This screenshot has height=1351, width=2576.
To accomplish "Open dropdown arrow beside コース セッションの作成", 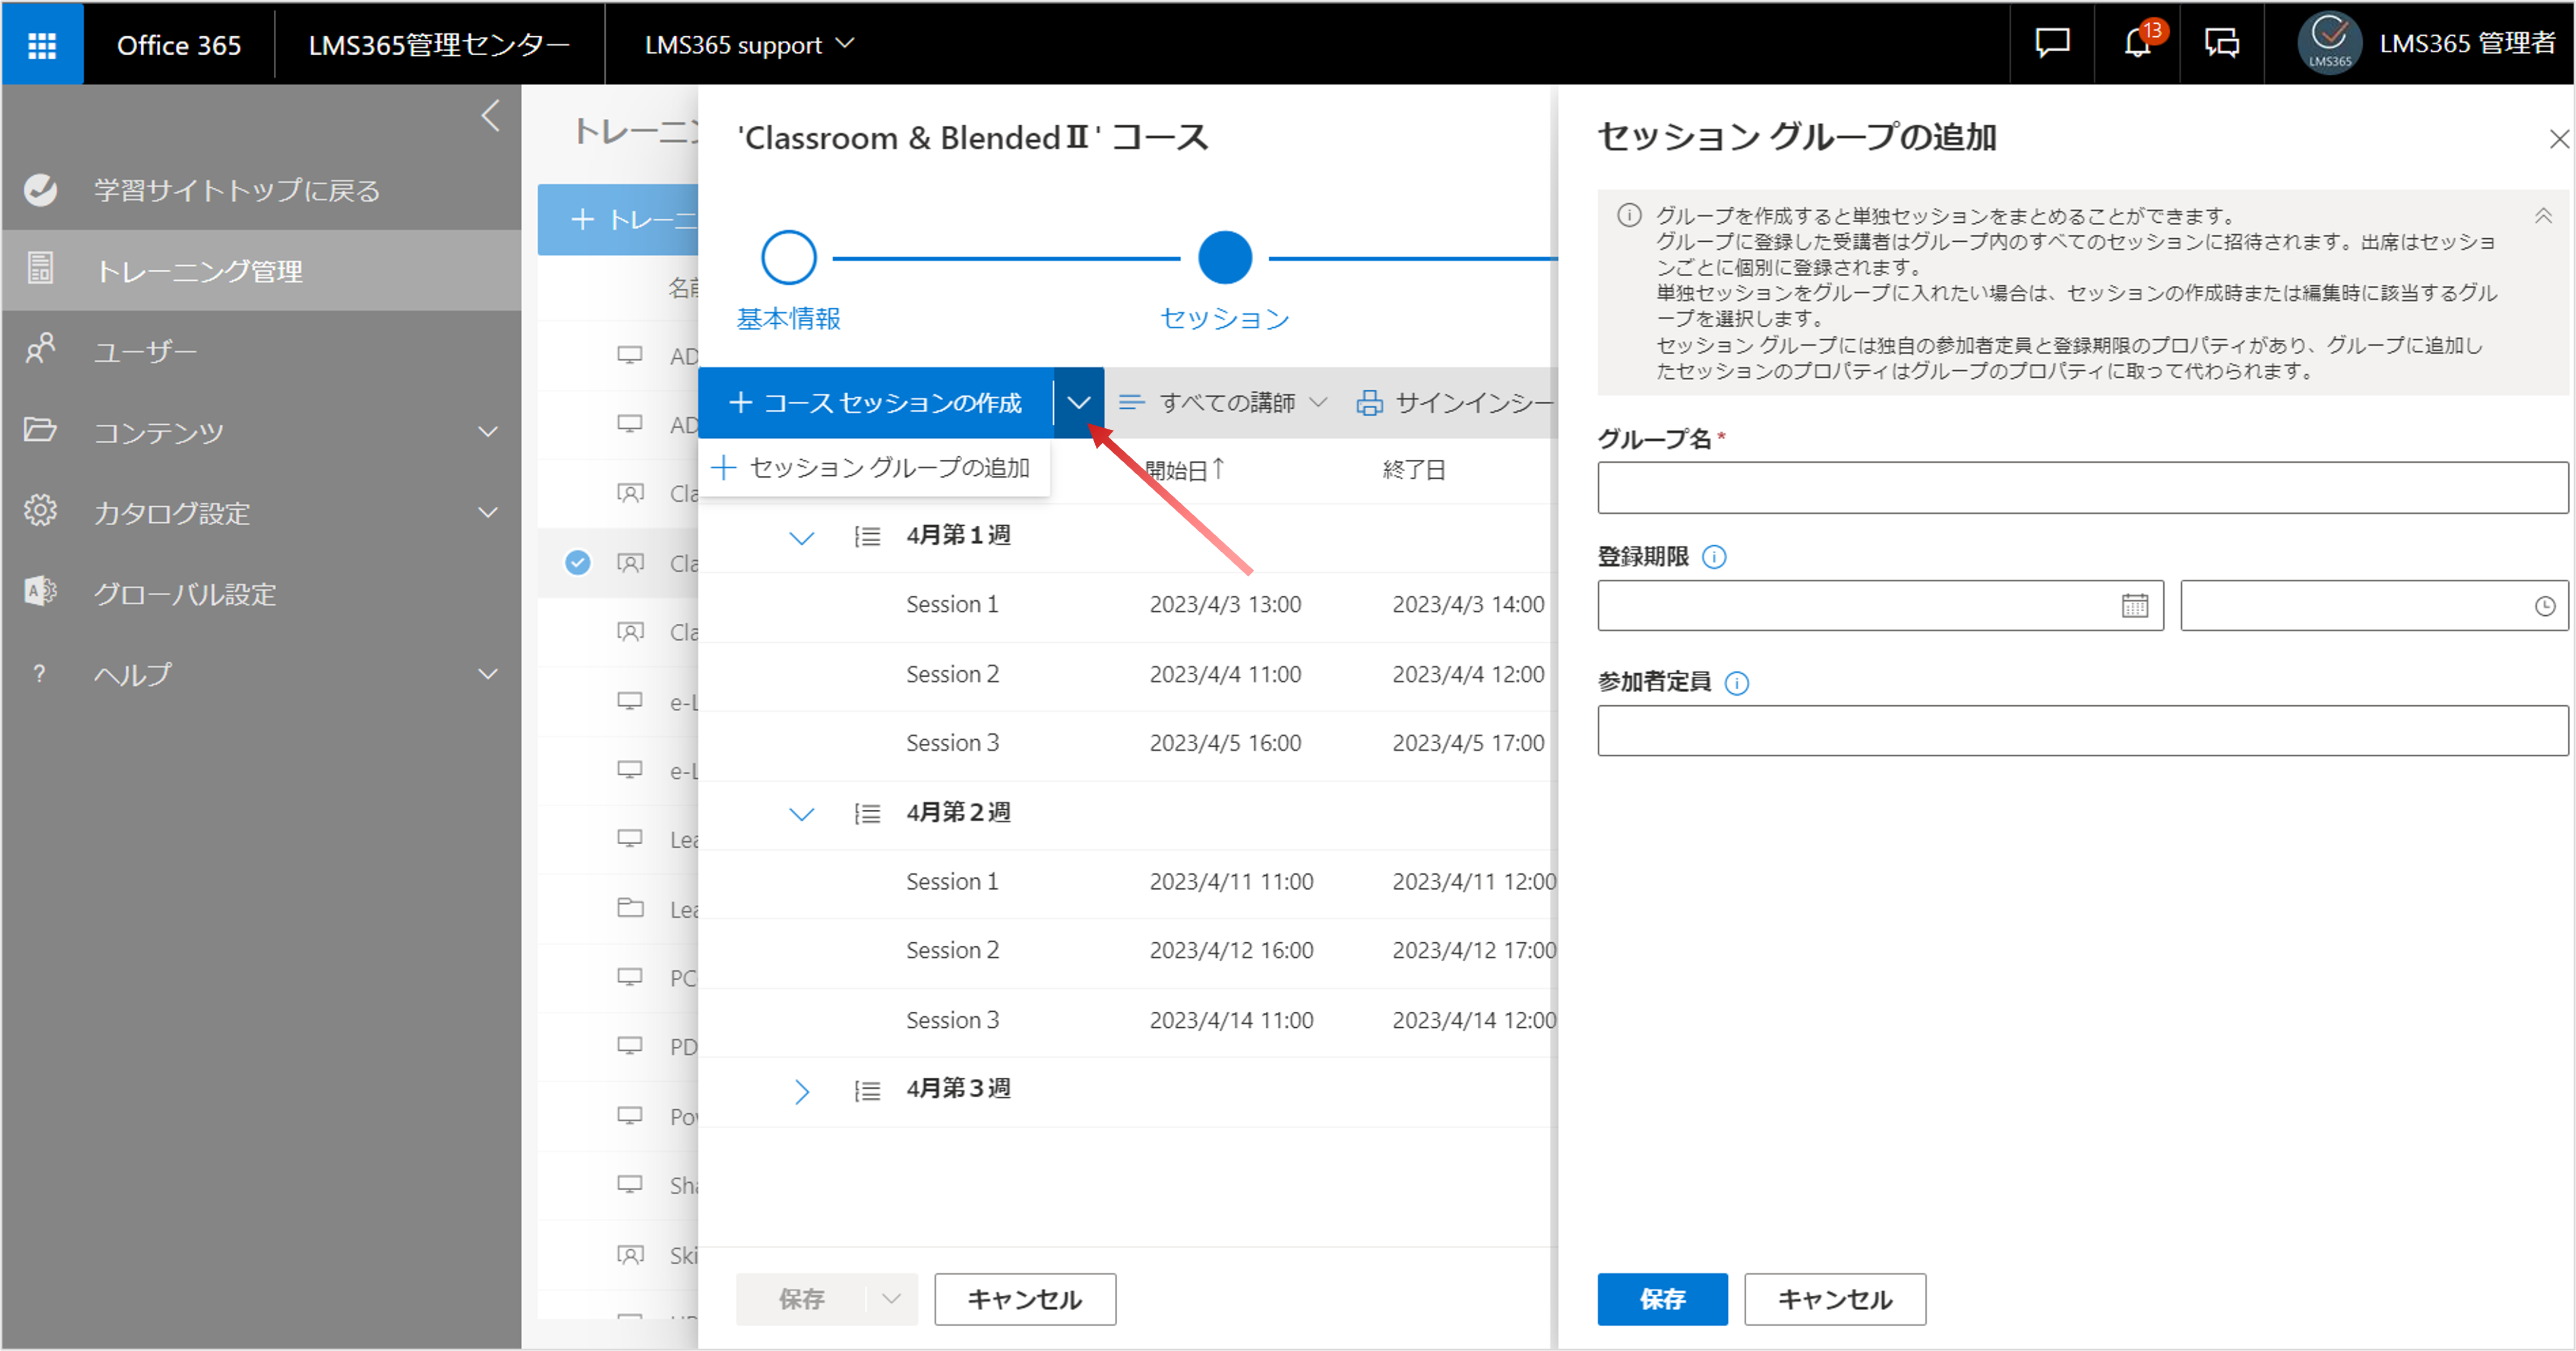I will 1079,402.
